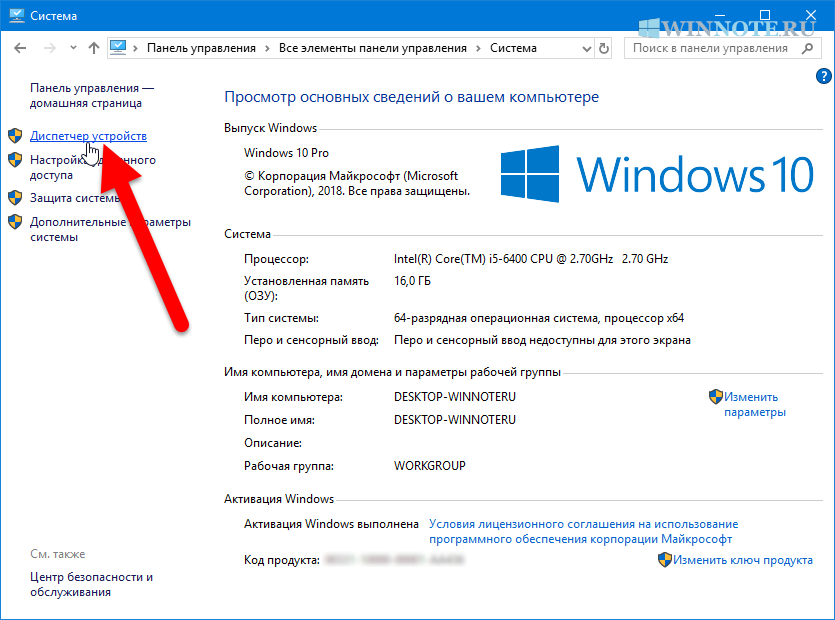
Task: Click Изменить ключ продукта link
Action: [x=743, y=560]
